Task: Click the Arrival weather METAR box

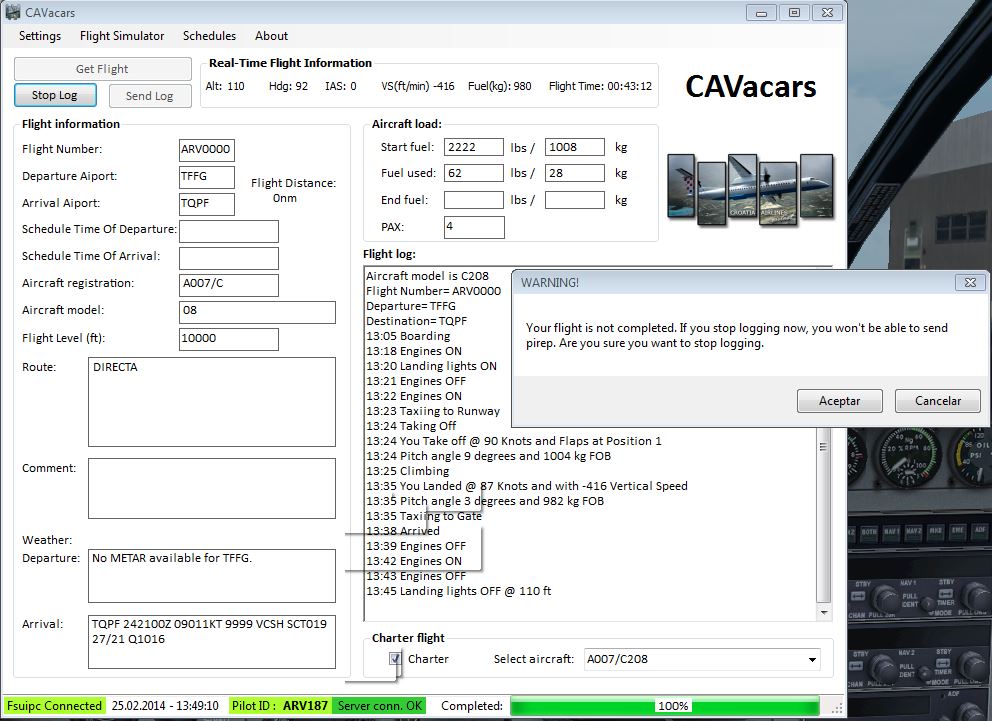Action: click(x=212, y=641)
